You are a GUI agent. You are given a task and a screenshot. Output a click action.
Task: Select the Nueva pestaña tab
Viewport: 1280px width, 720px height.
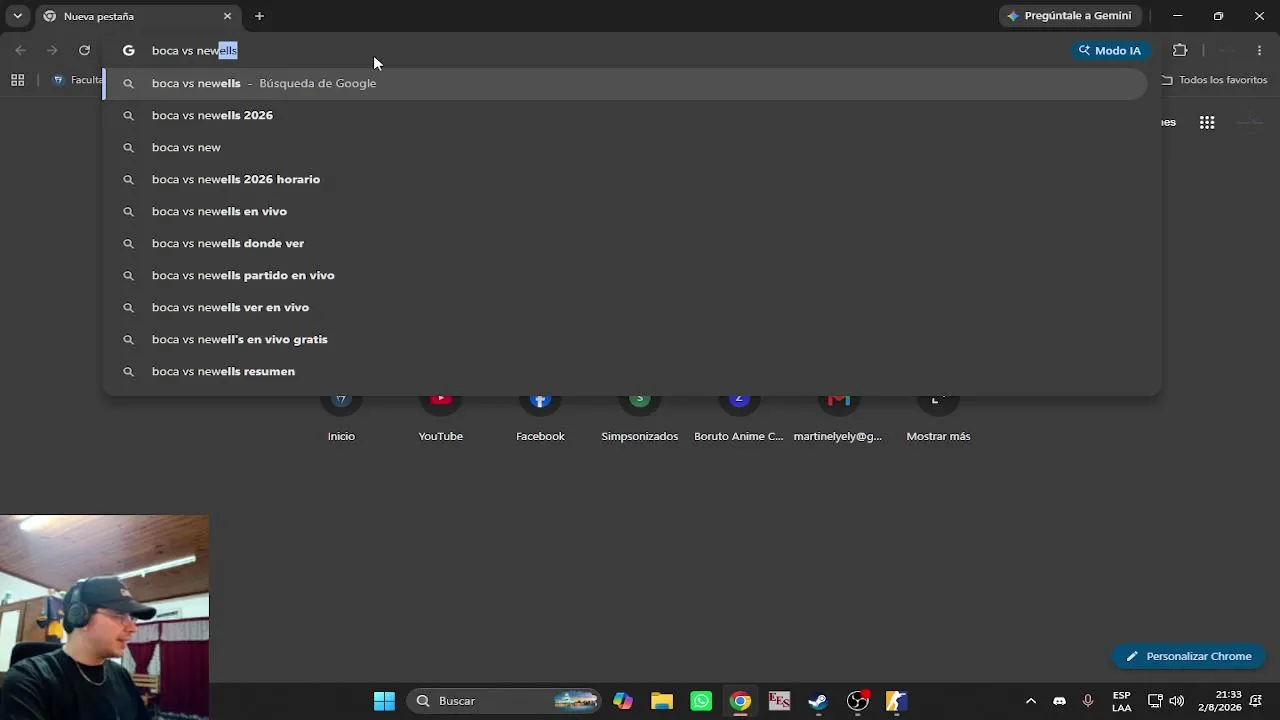pos(138,16)
